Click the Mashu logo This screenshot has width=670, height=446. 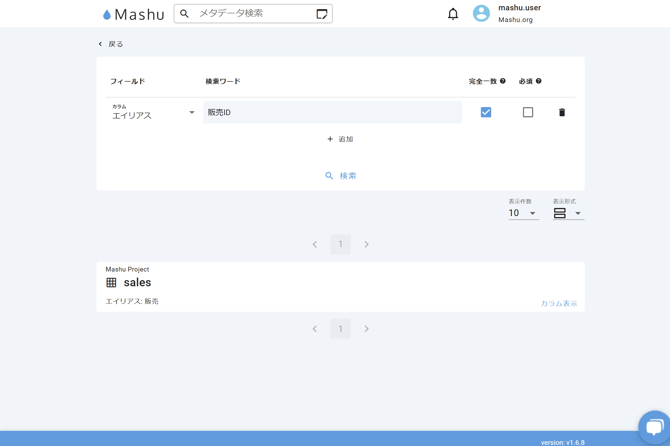tap(133, 14)
